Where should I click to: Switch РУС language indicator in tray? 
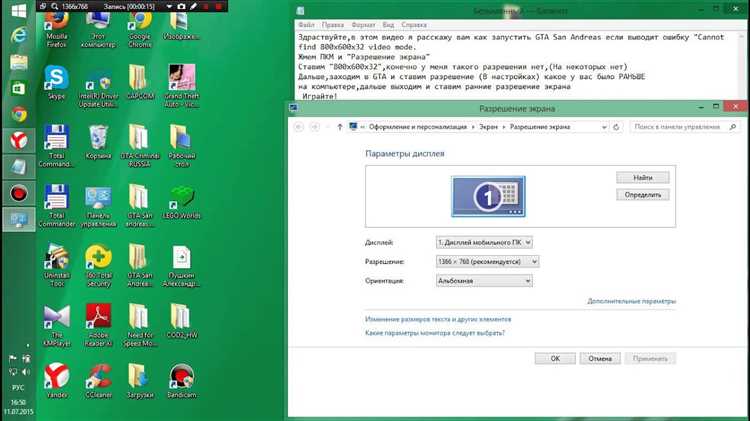tap(18, 388)
